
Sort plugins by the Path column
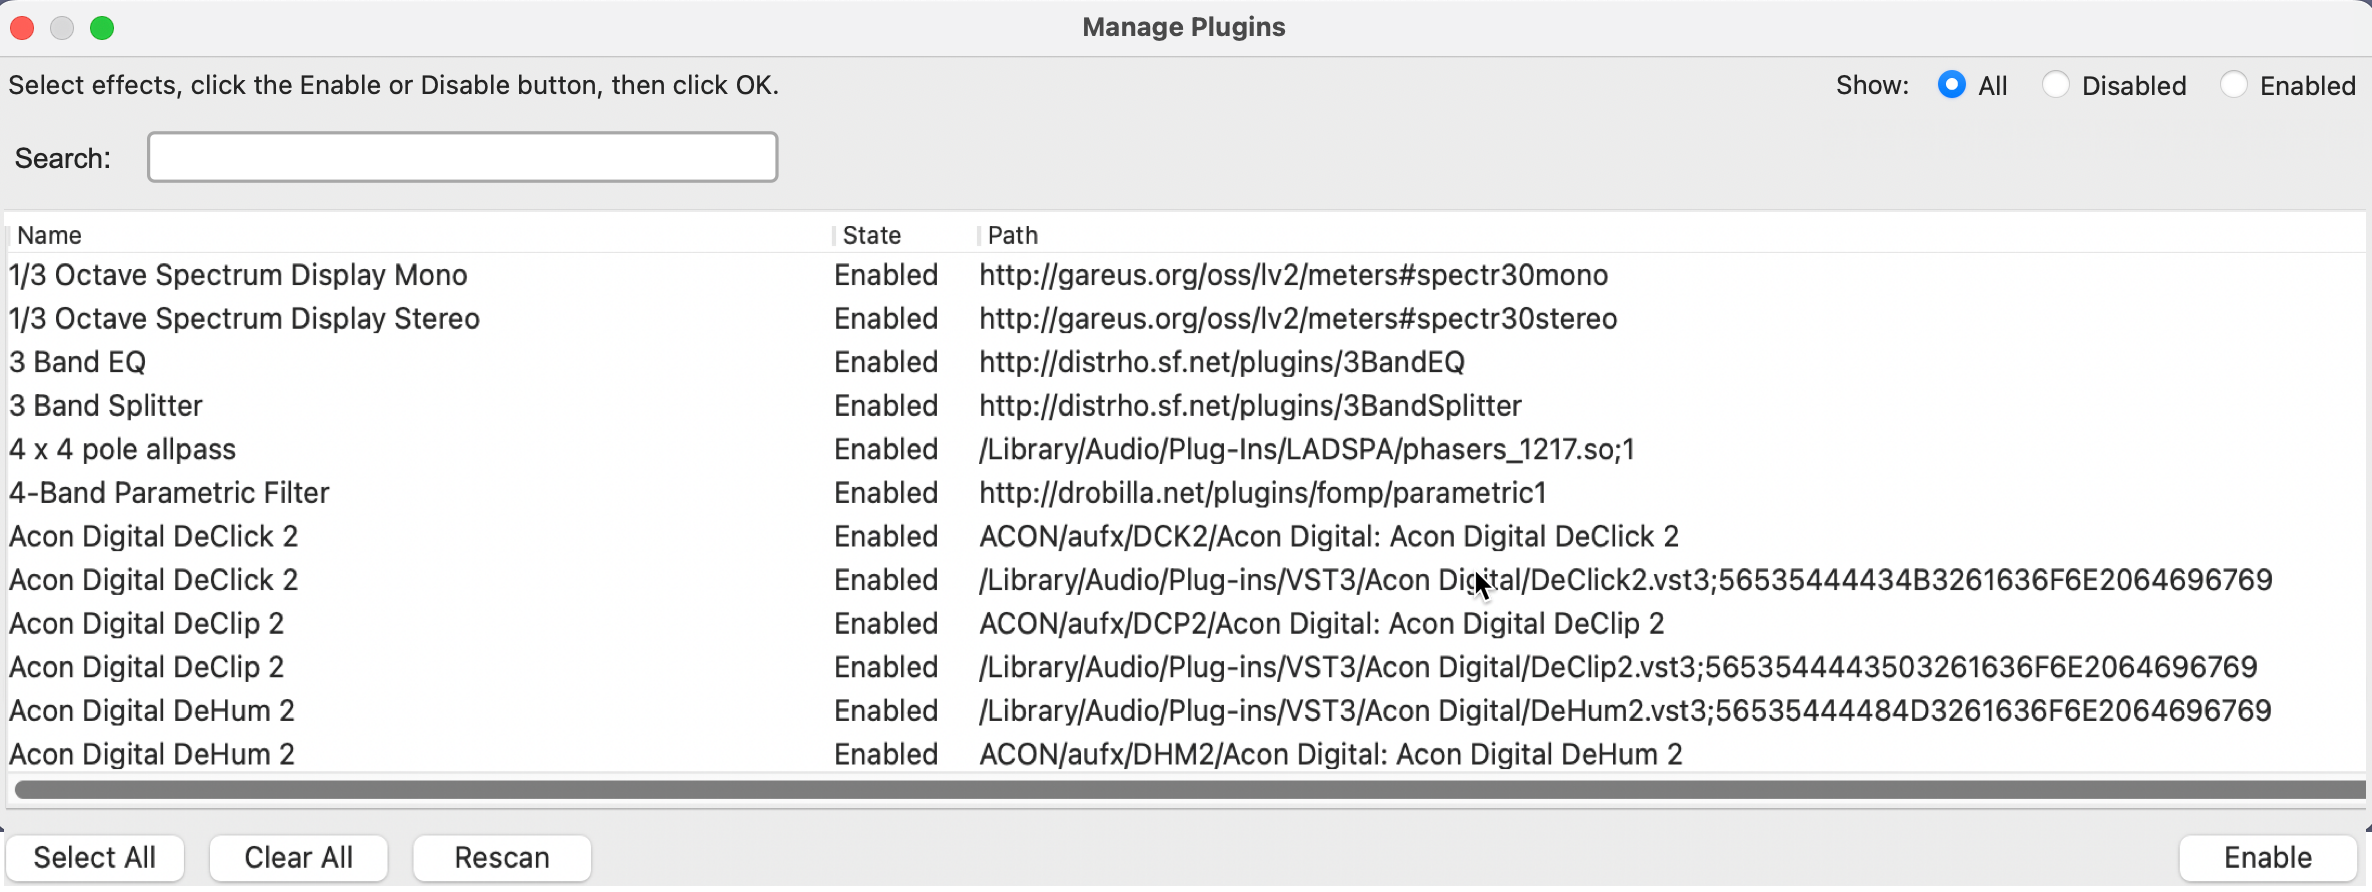1012,235
